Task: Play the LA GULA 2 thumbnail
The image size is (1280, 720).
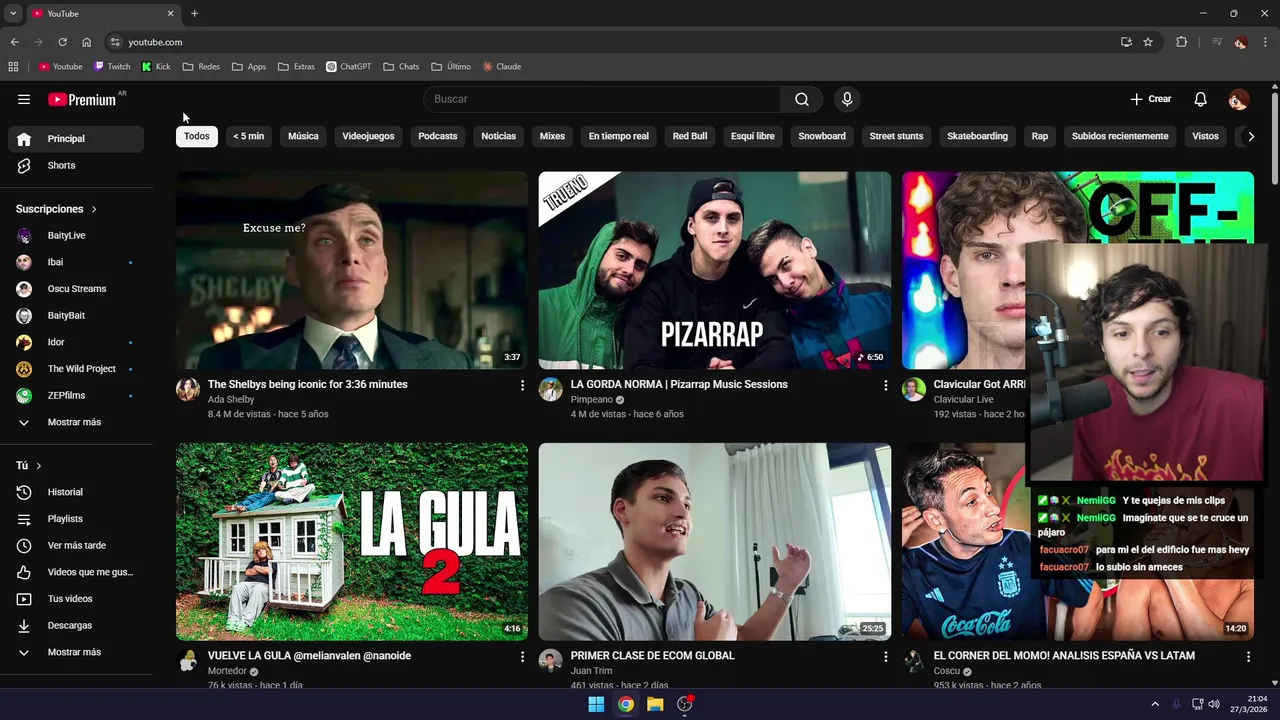Action: [x=352, y=541]
